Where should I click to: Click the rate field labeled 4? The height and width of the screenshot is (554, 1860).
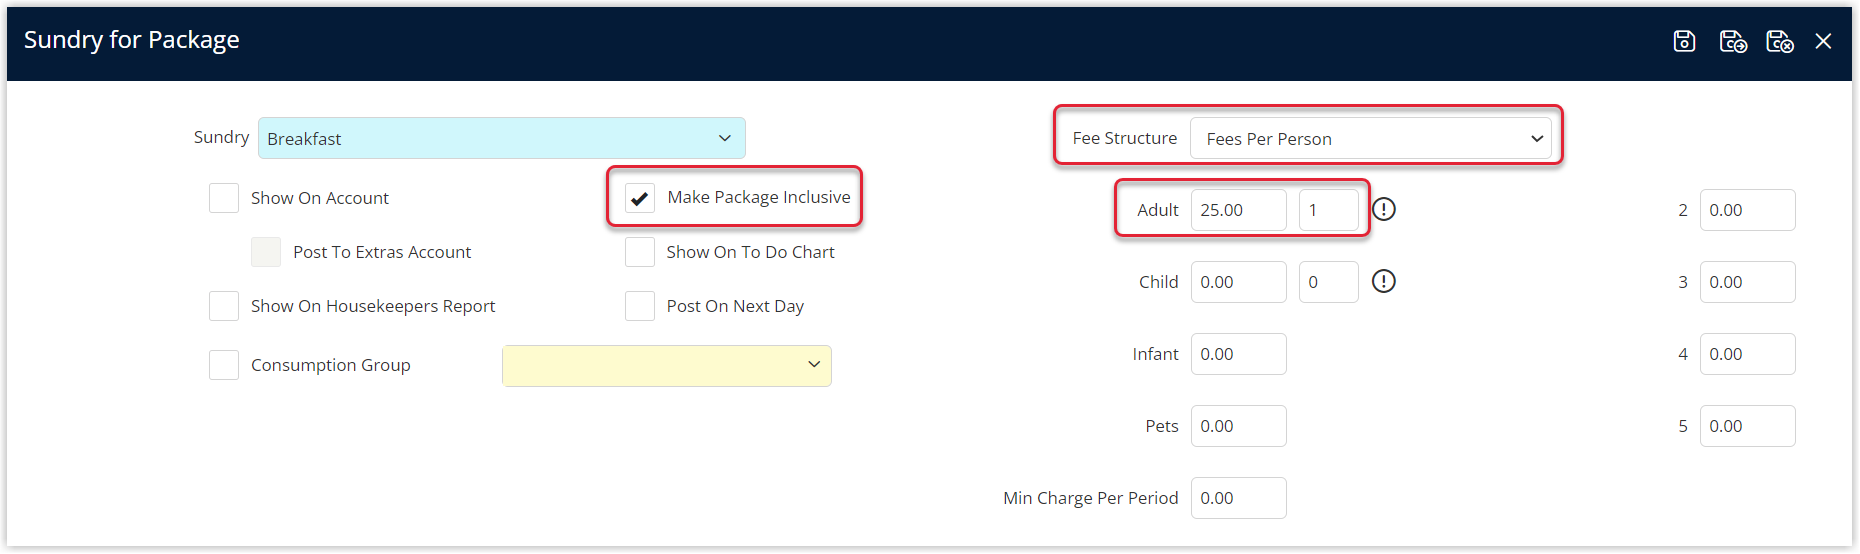[x=1748, y=354]
